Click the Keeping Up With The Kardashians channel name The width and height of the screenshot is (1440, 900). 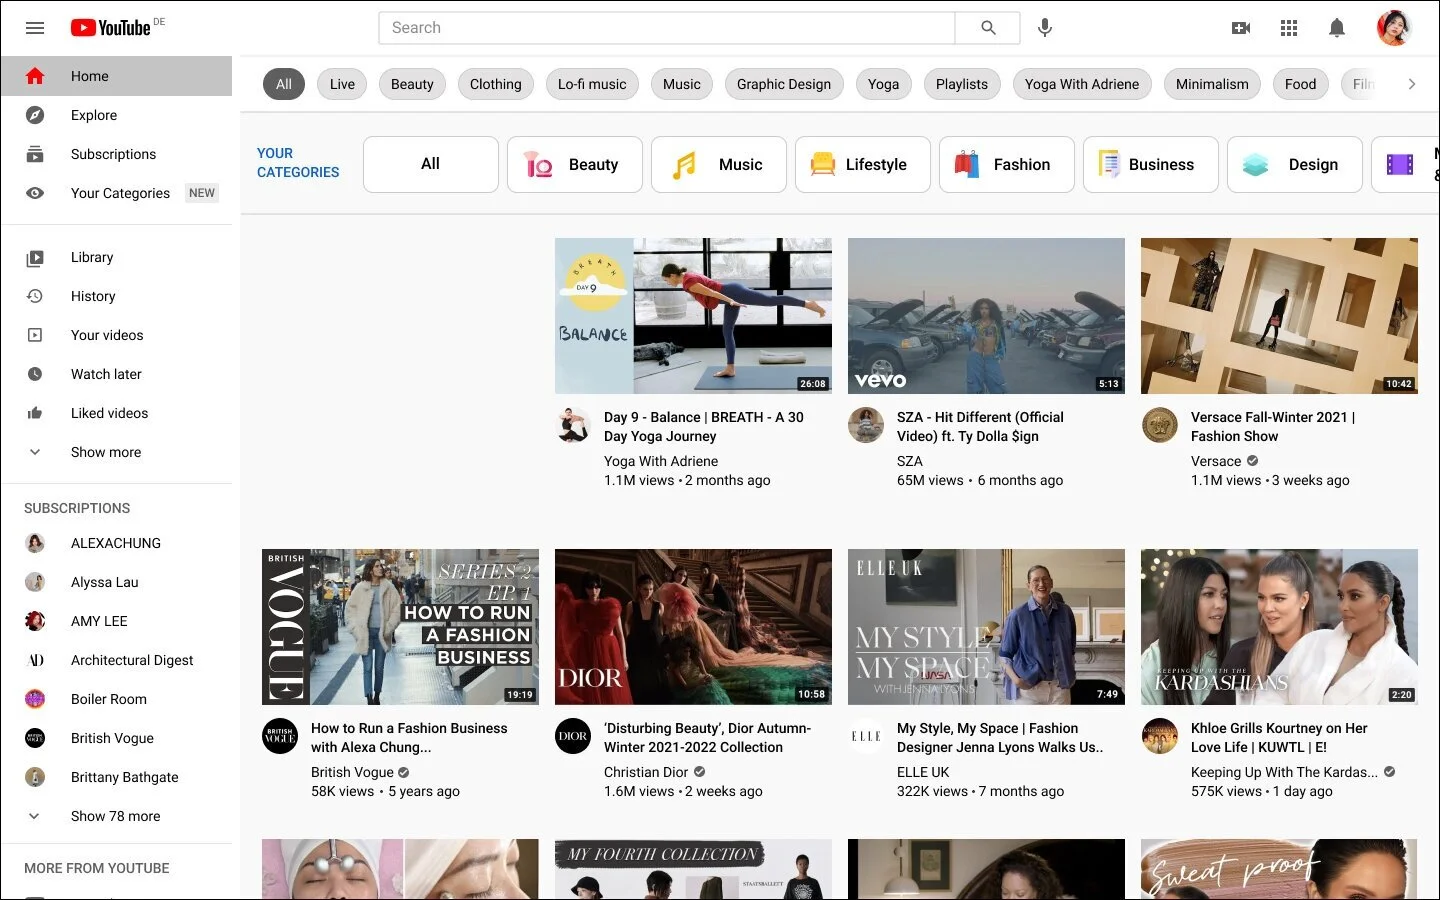[x=1284, y=772]
